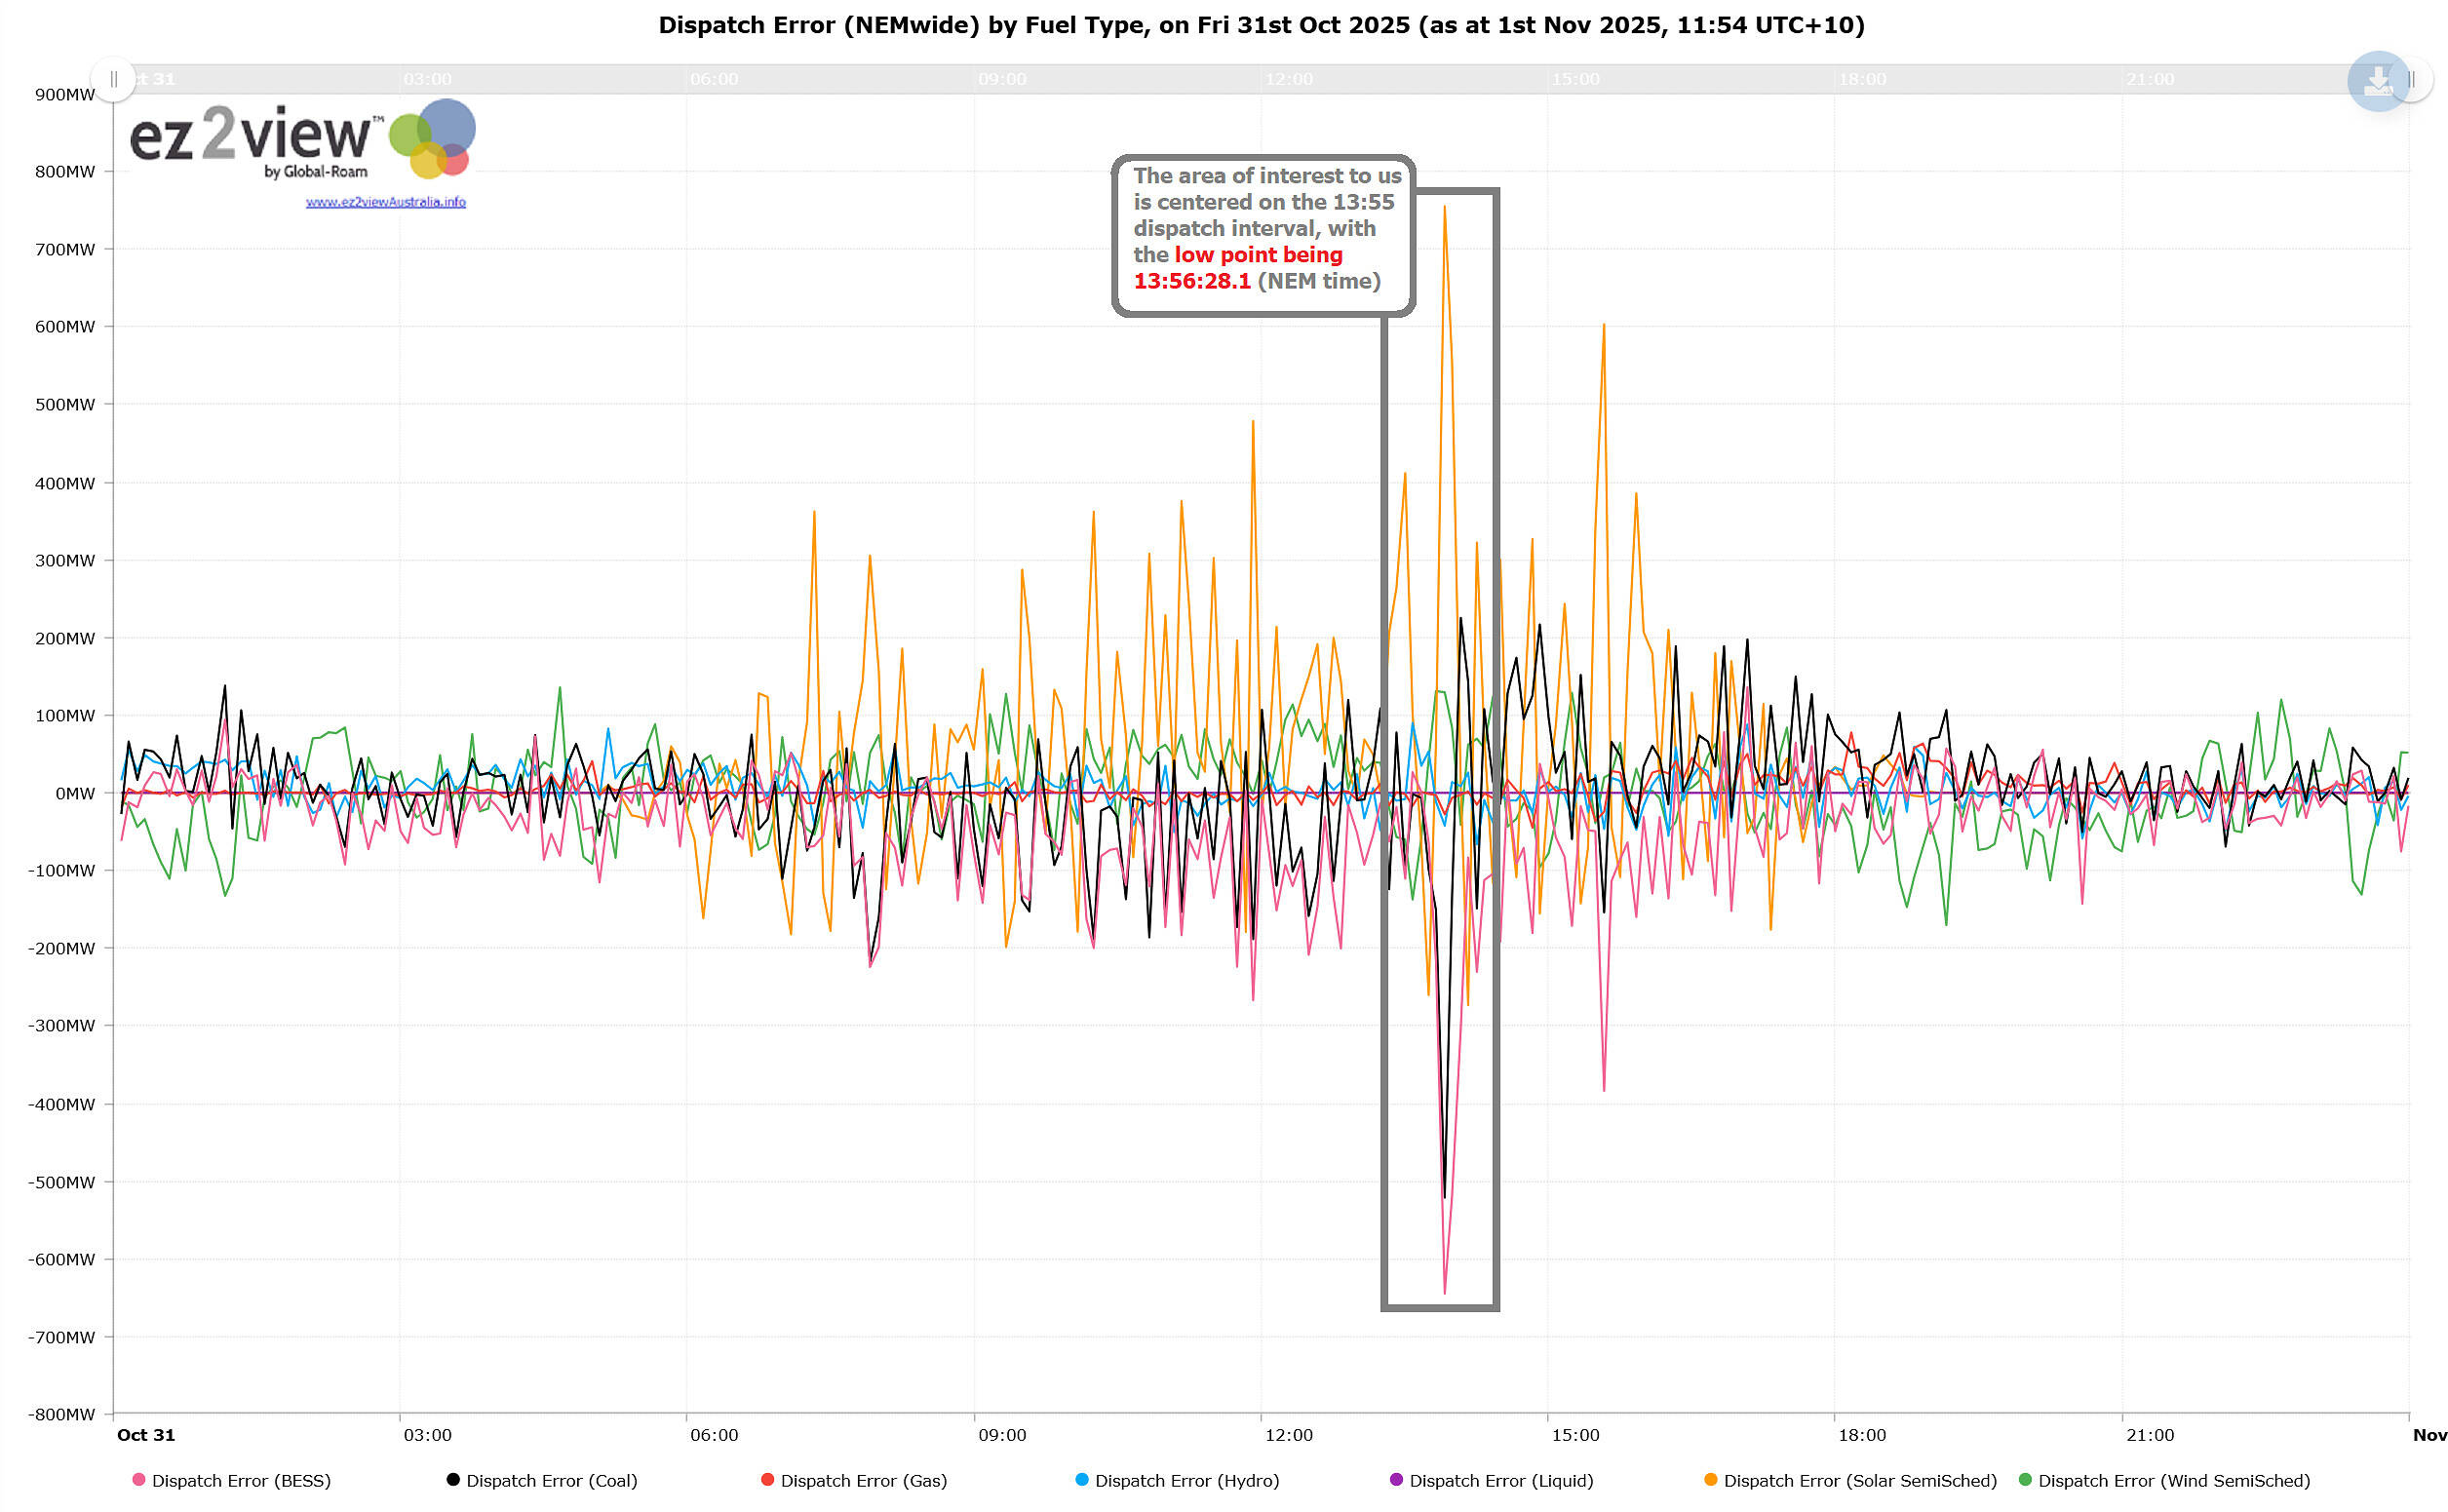
Task: Click the red Gas legend marker dot
Action: click(x=767, y=1479)
